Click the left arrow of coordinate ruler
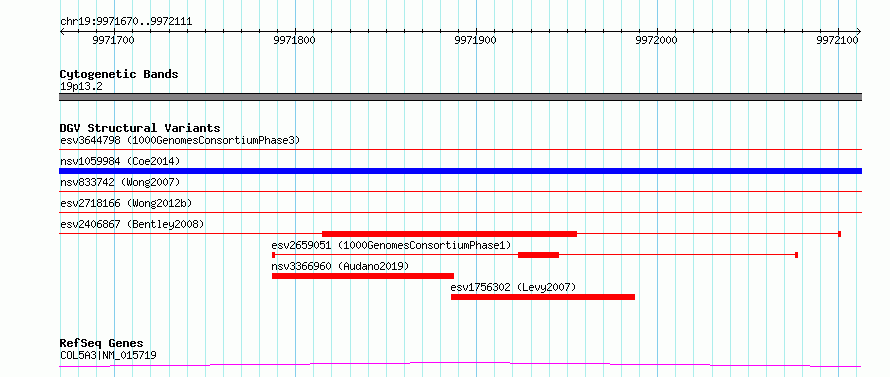 (x=62, y=31)
